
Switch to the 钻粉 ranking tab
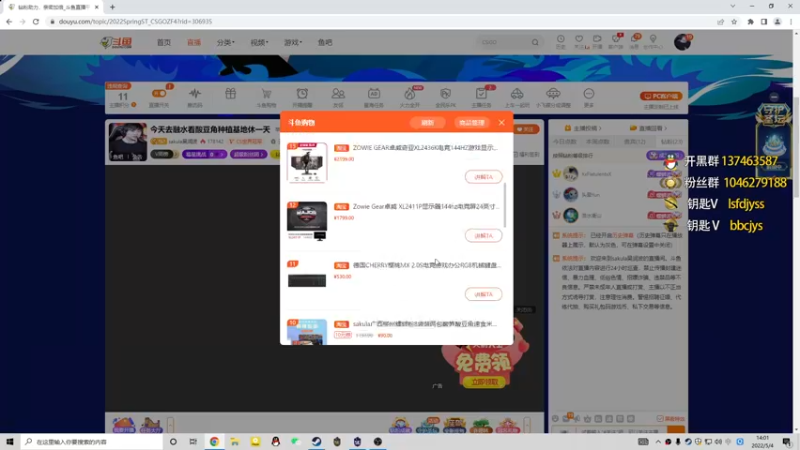[671, 141]
